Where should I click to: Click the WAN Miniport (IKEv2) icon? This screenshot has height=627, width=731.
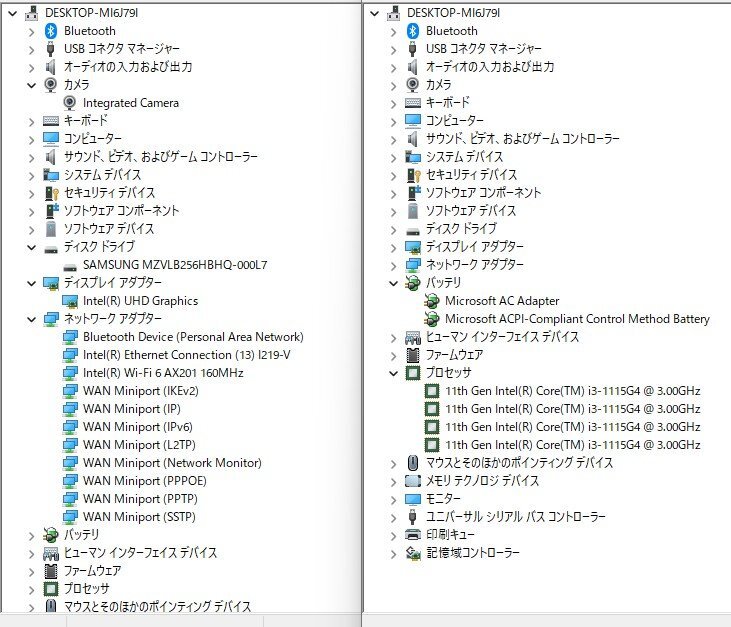point(70,391)
